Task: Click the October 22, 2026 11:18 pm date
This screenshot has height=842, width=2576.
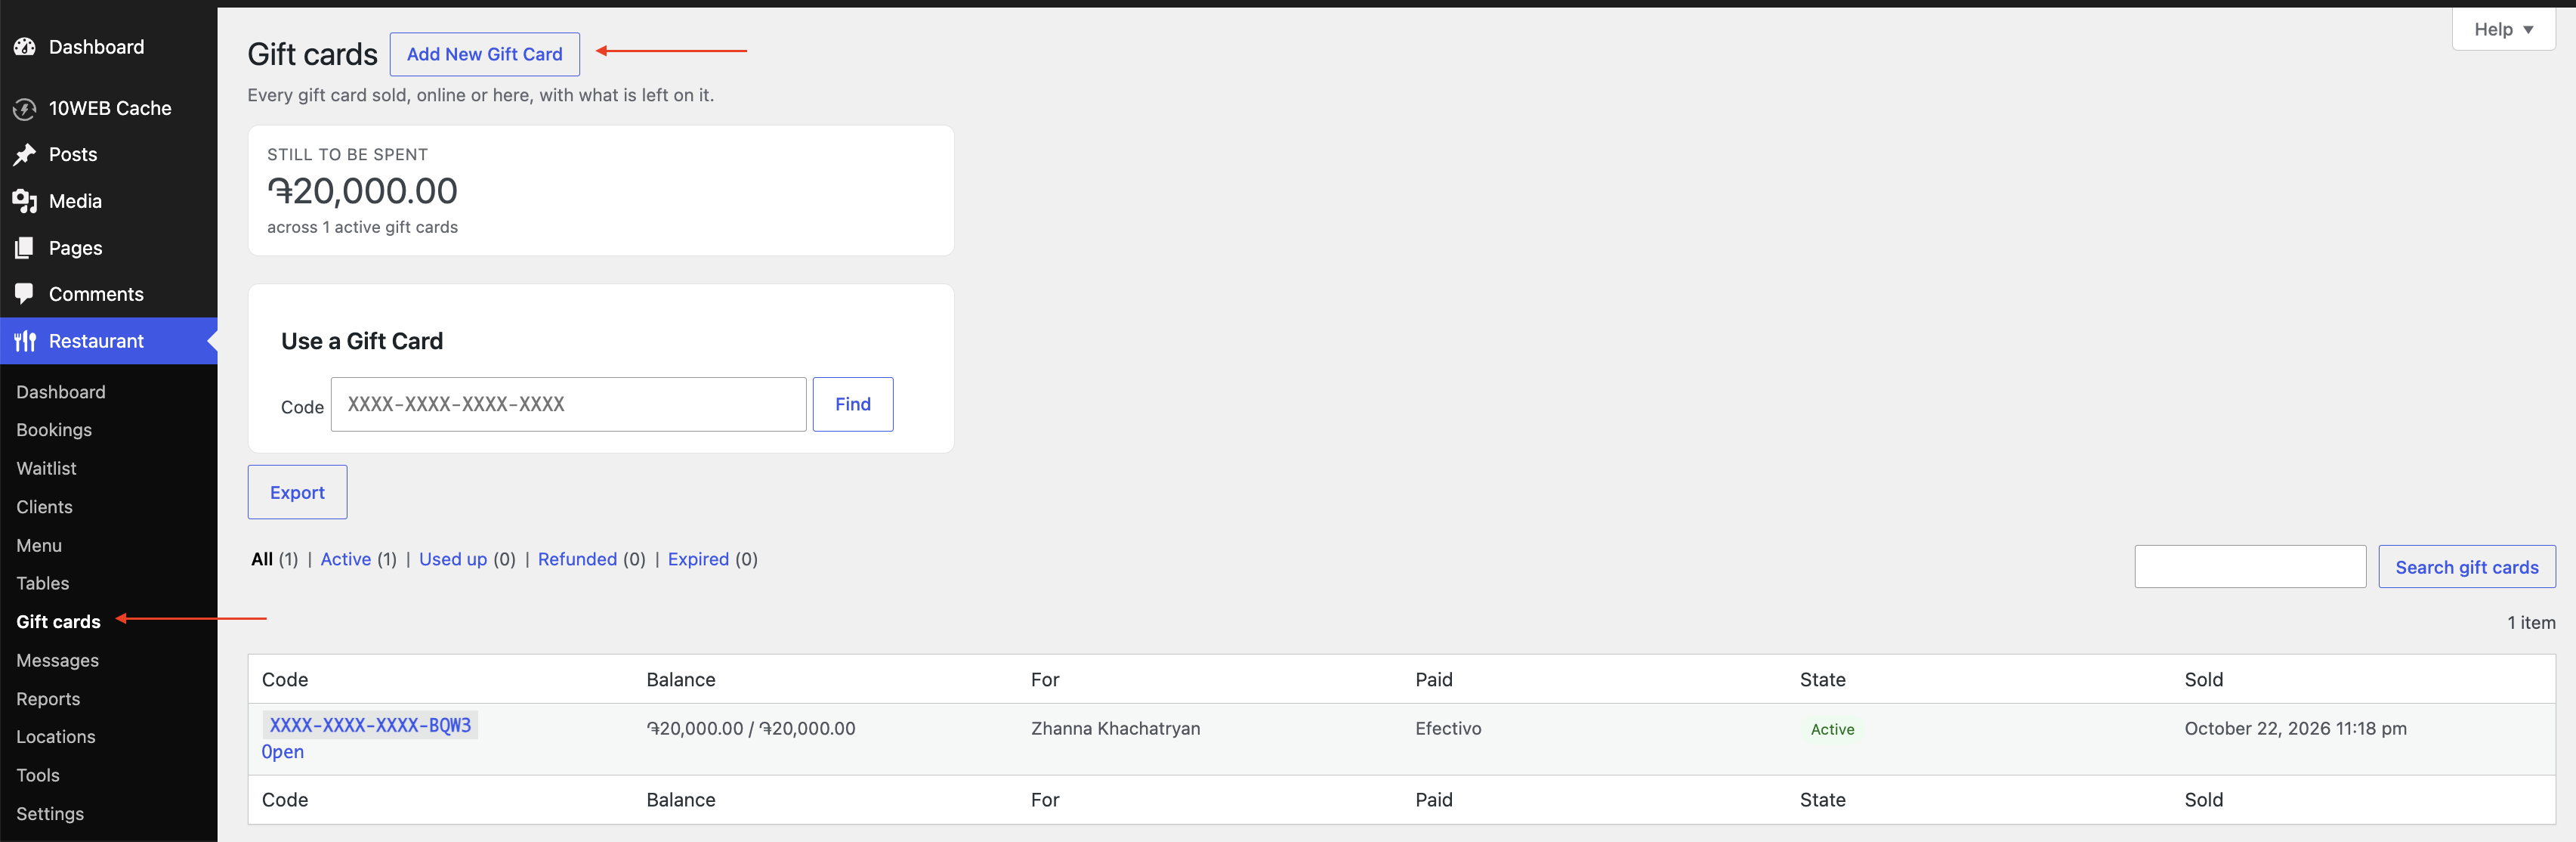Action: (2295, 728)
